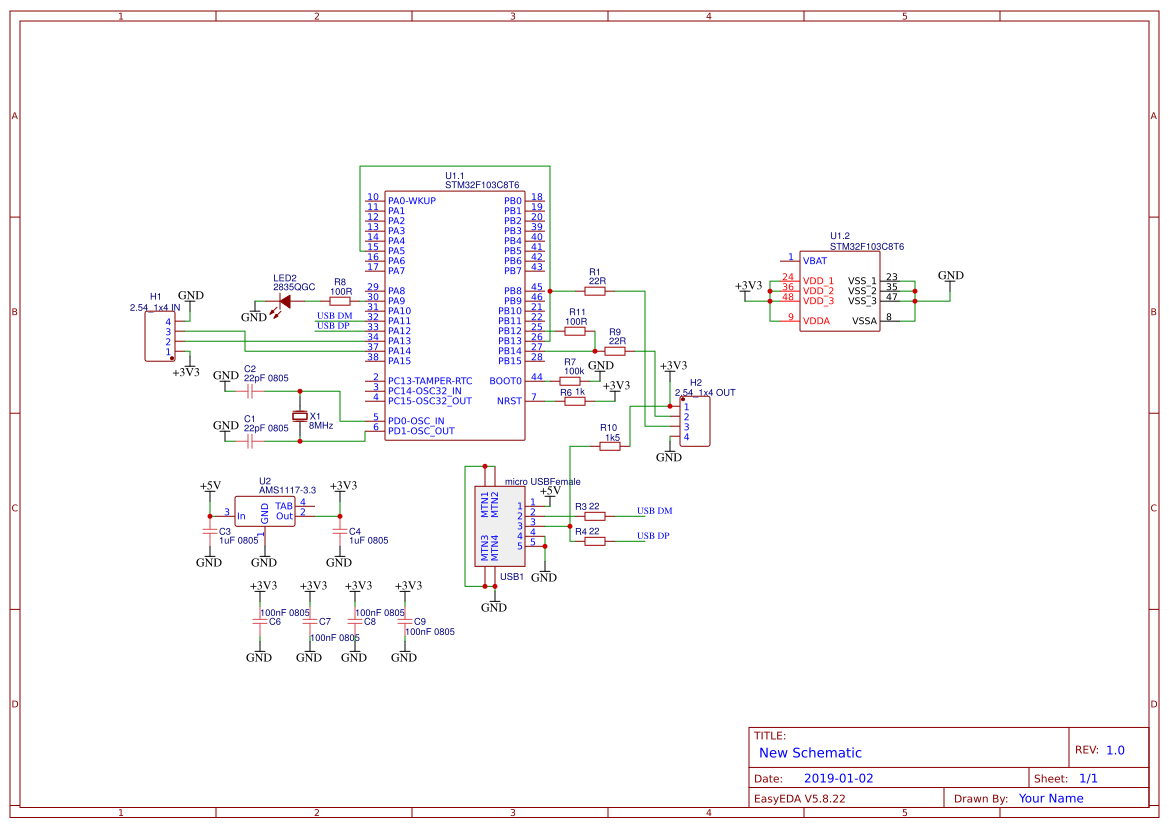Click the "U1.2" designator label

tap(839, 236)
